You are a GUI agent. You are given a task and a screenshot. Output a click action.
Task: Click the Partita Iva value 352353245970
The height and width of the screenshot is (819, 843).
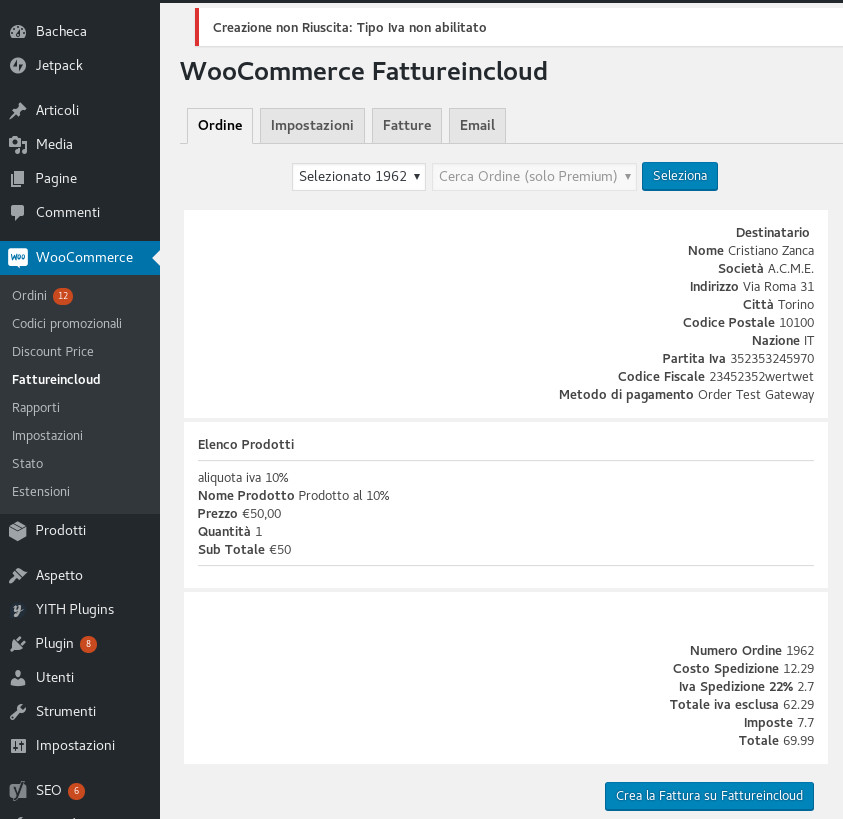point(772,359)
